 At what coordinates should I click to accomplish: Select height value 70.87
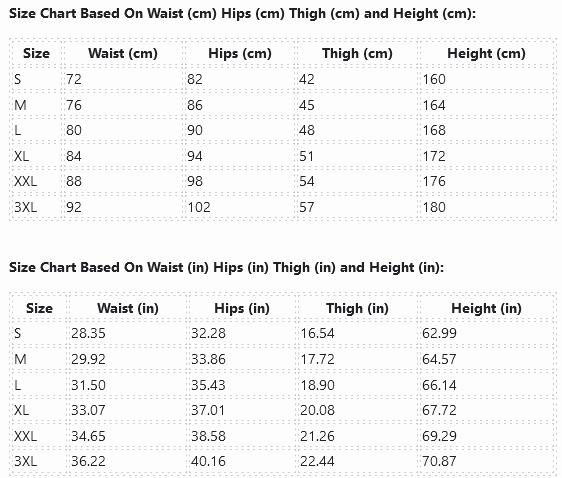439,461
